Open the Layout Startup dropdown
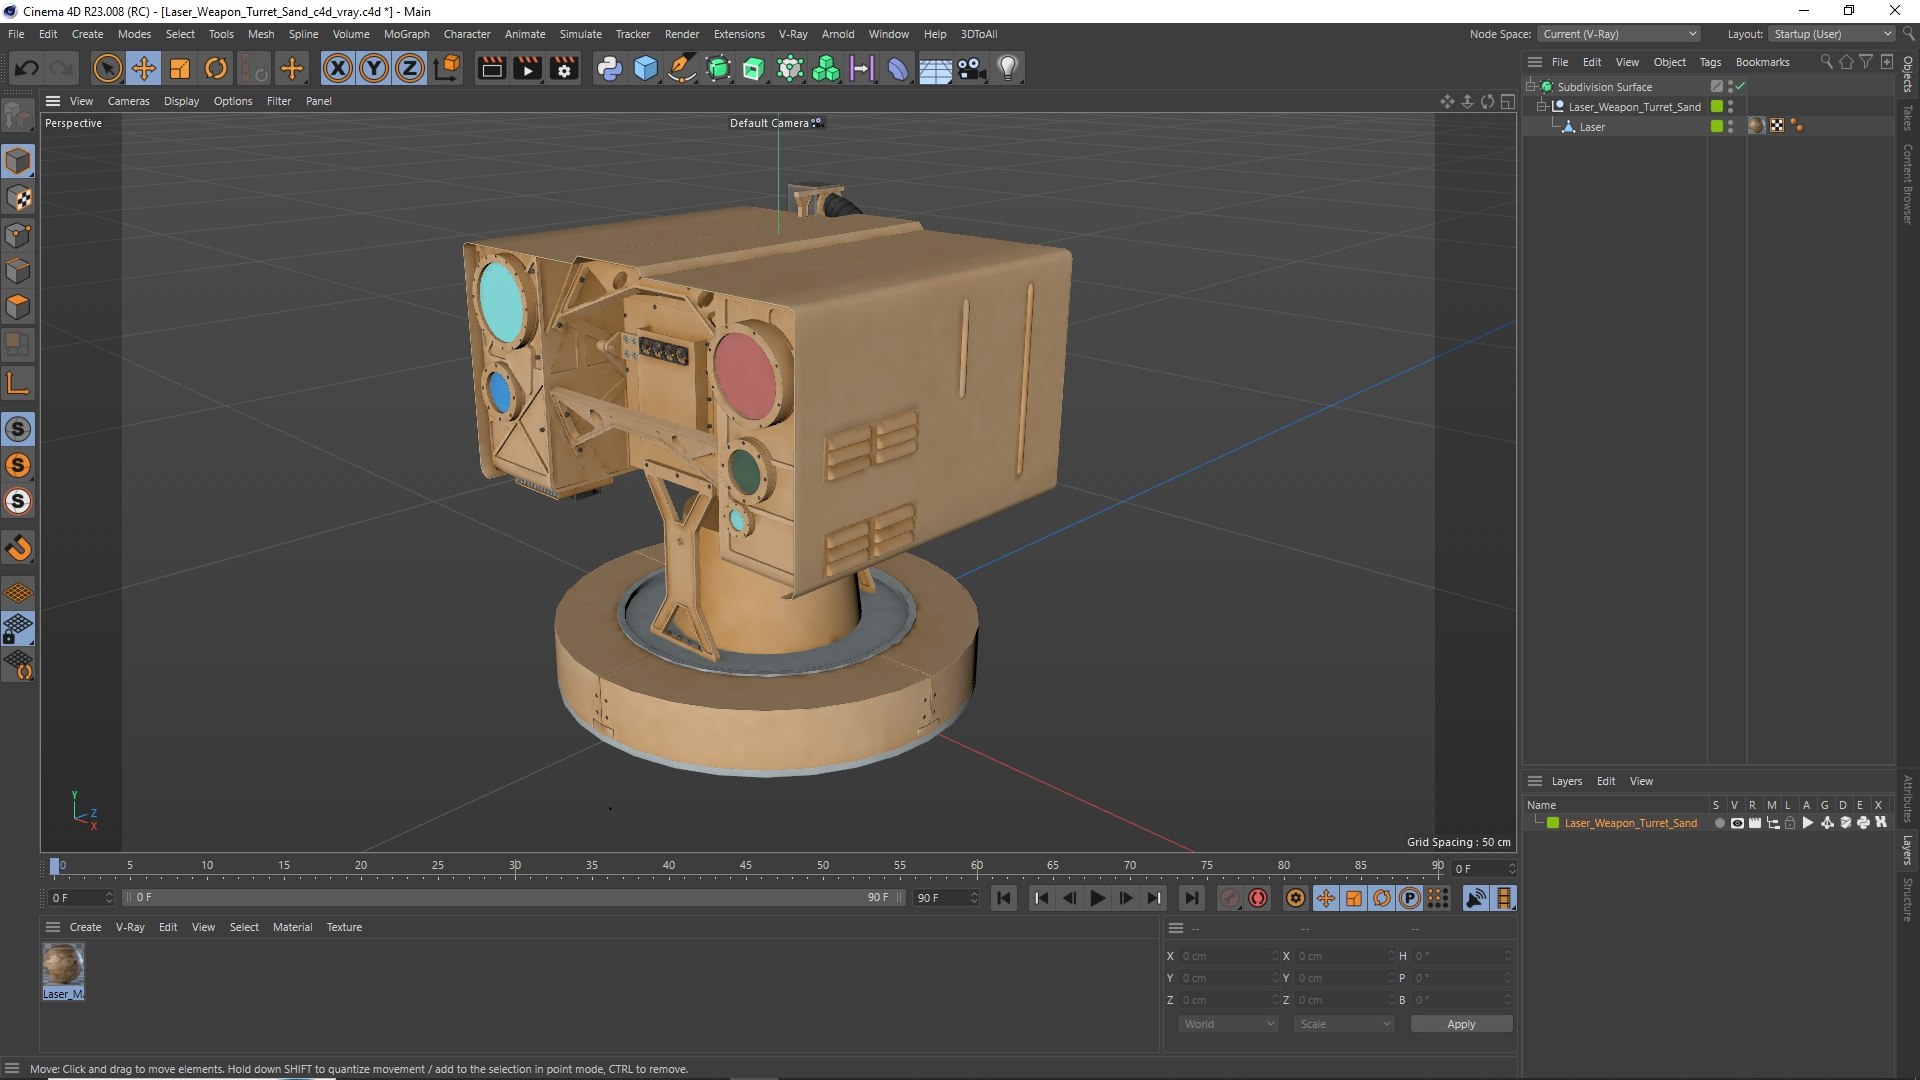Viewport: 1920px width, 1080px height. [1832, 34]
